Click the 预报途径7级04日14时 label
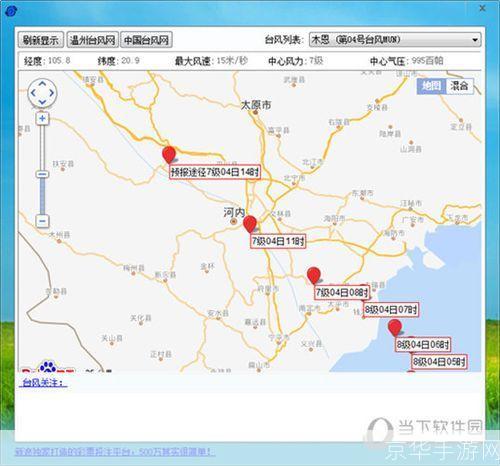The height and width of the screenshot is (466, 500). [215, 172]
